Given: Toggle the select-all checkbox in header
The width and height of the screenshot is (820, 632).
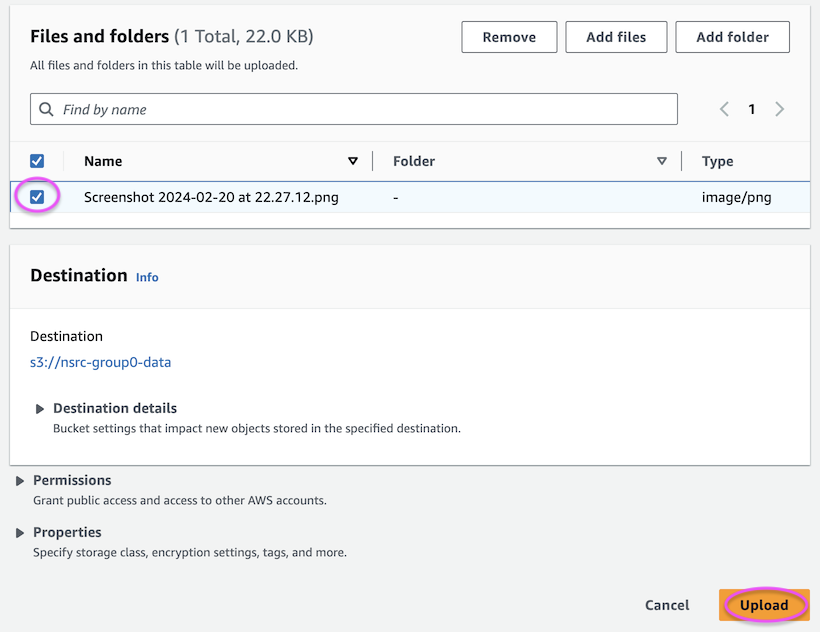Looking at the screenshot, I should tap(37, 161).
